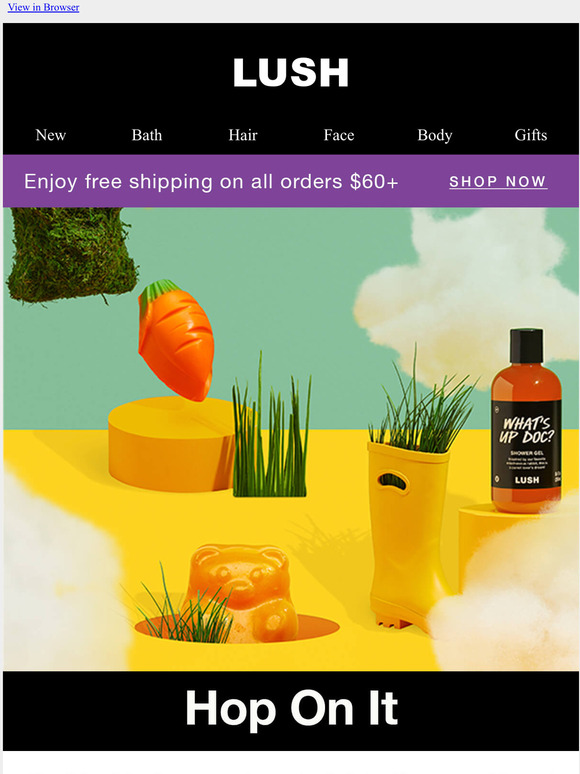Click the SHOP NOW link

tap(498, 182)
